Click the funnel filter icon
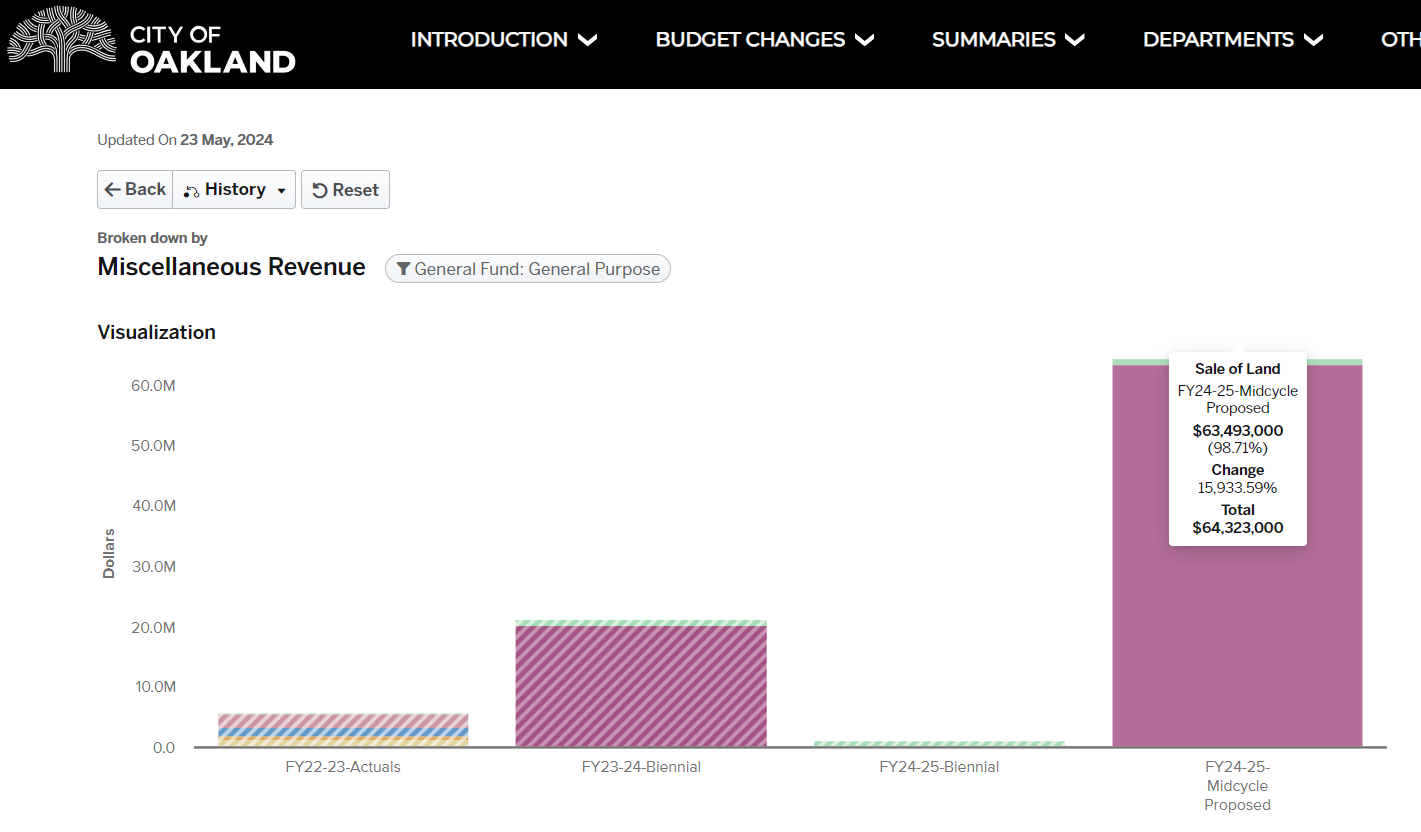 point(403,269)
